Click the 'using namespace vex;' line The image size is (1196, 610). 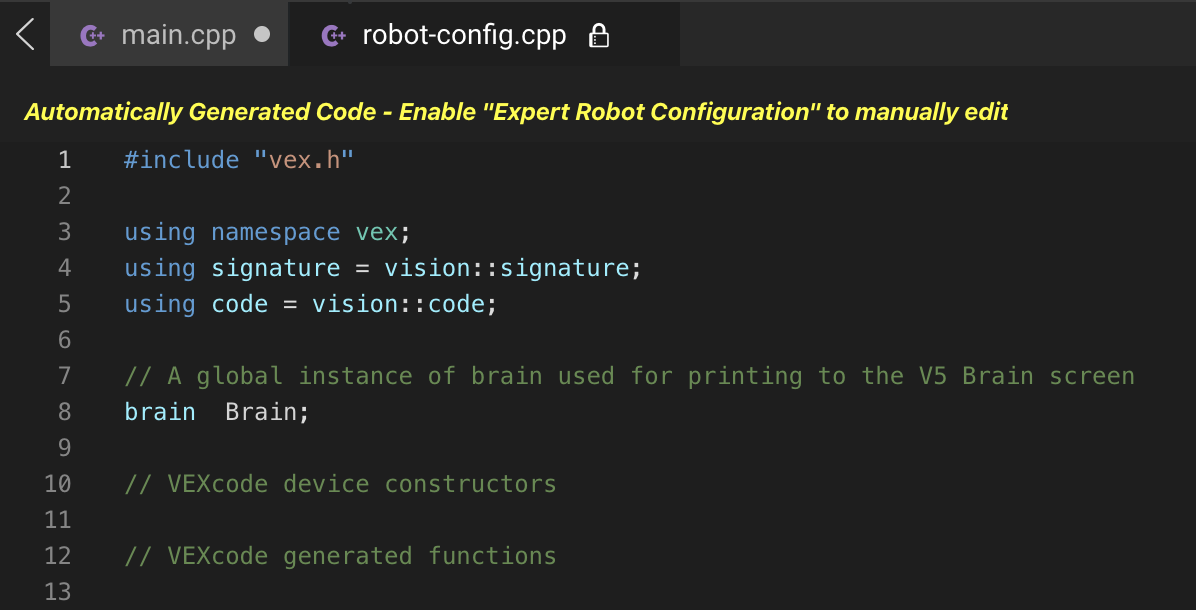pyautogui.click(x=268, y=232)
